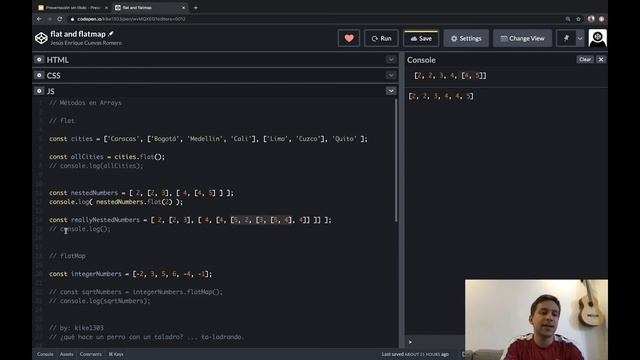
Task: Open HTML editor settings gear
Action: [39, 60]
